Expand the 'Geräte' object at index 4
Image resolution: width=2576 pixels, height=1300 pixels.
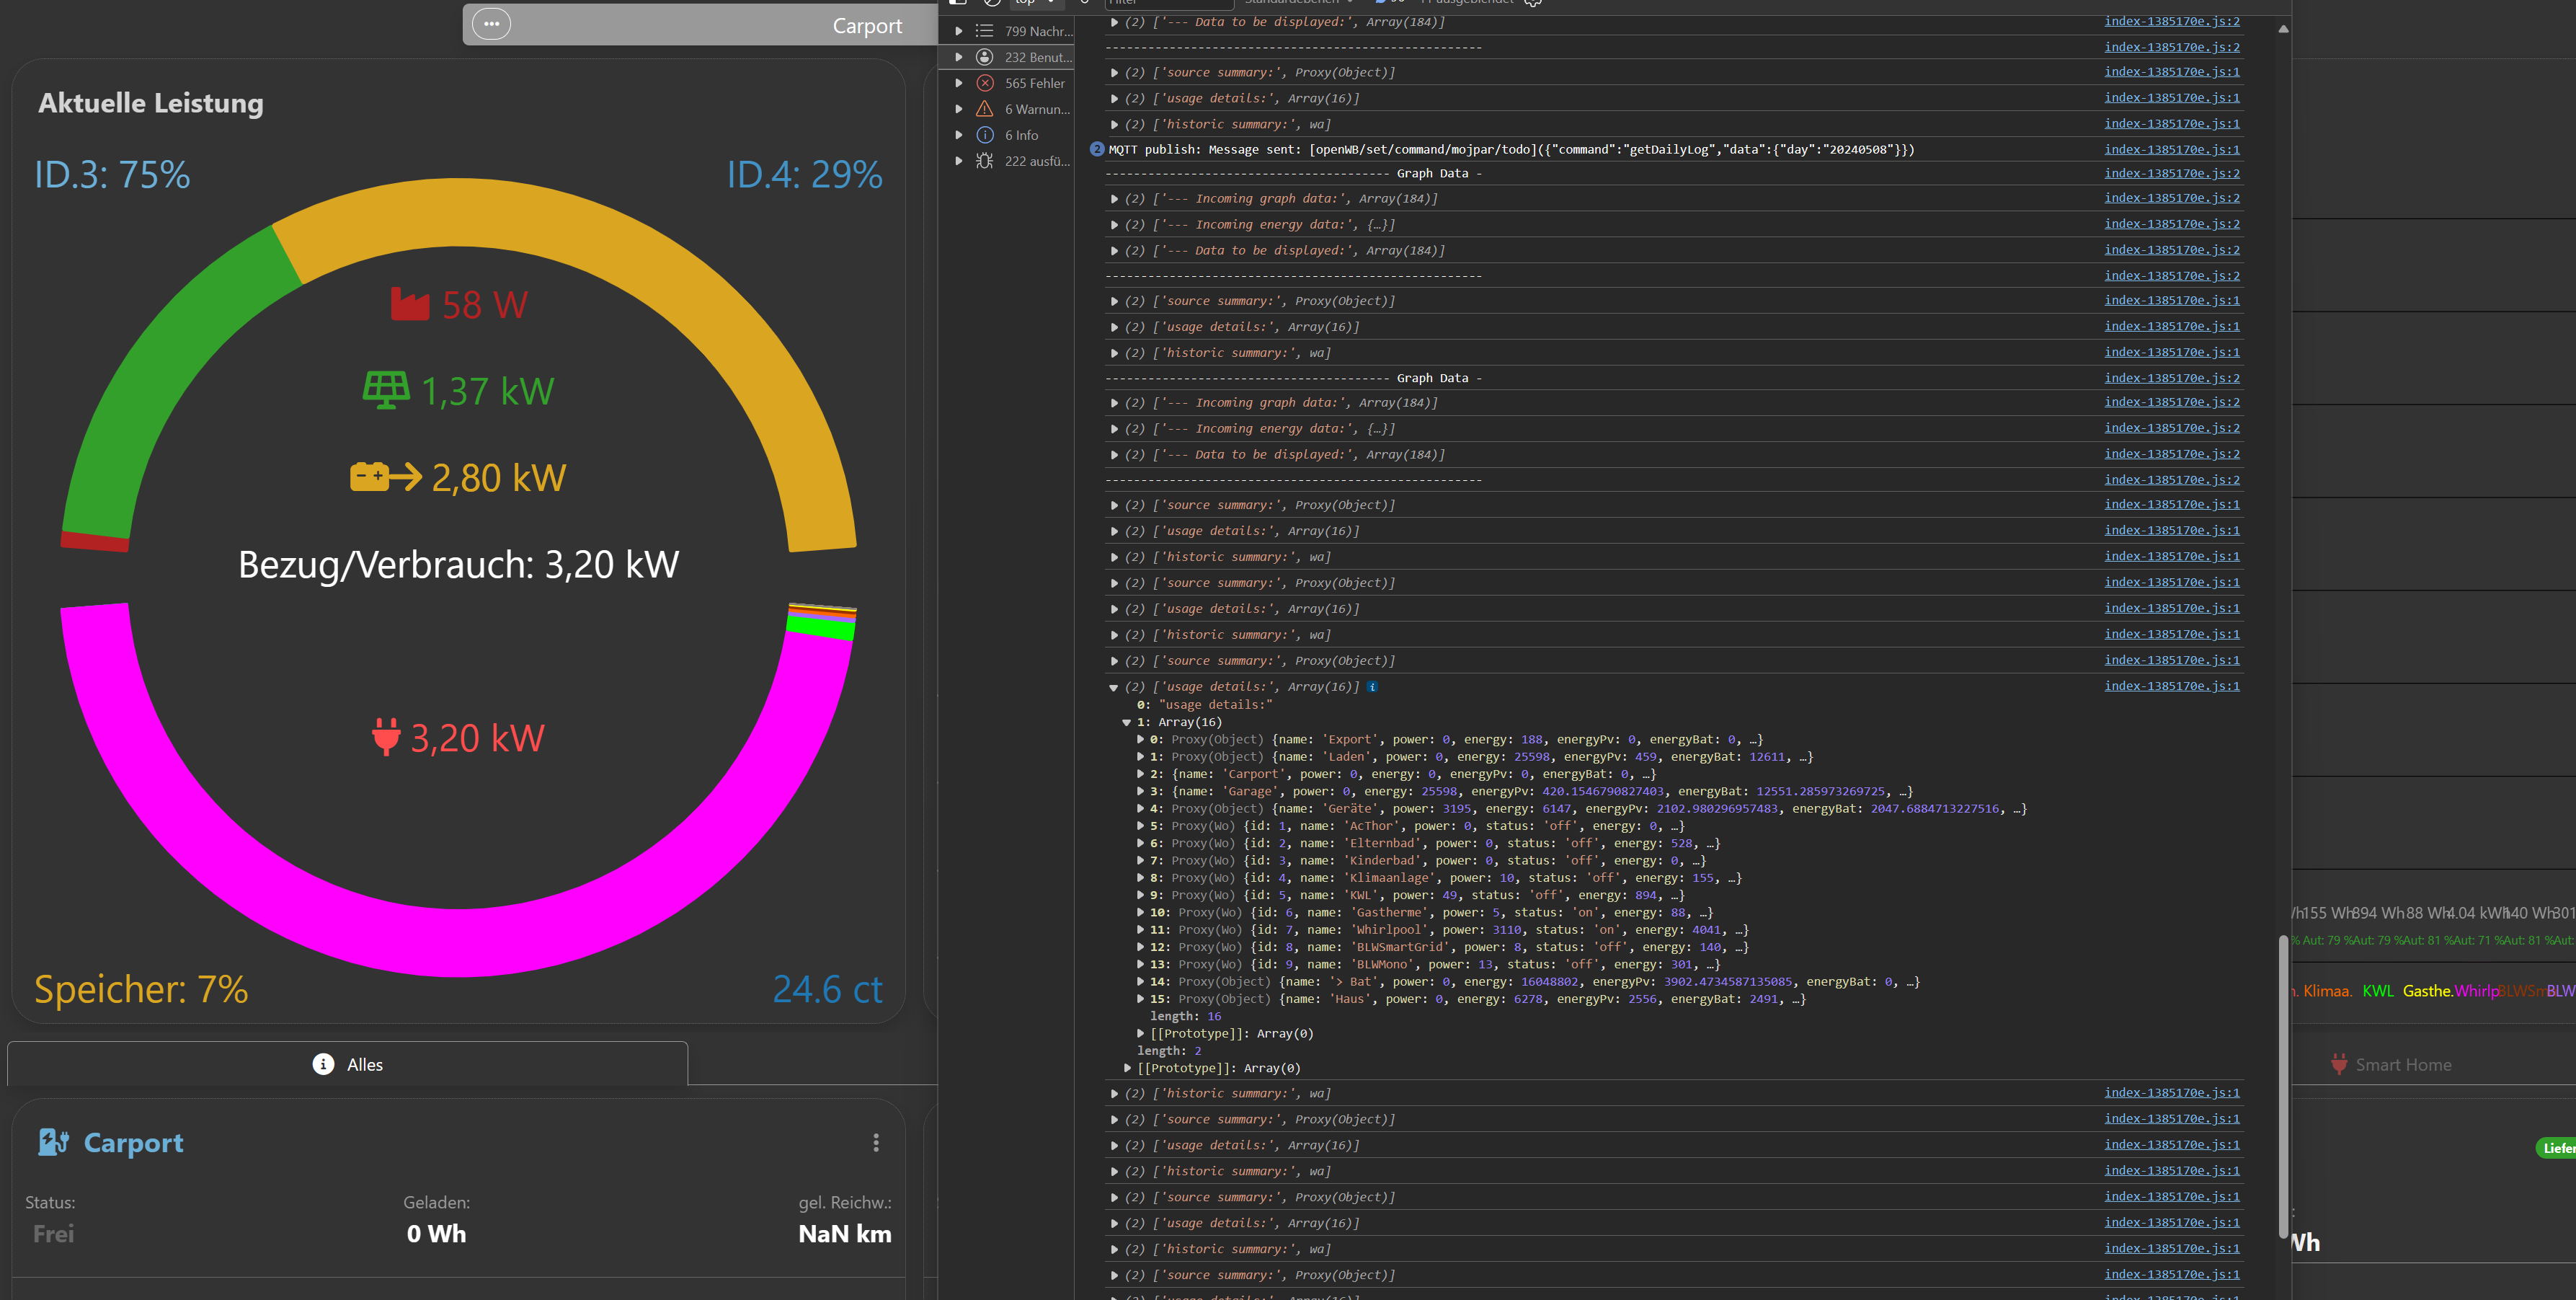click(x=1140, y=808)
